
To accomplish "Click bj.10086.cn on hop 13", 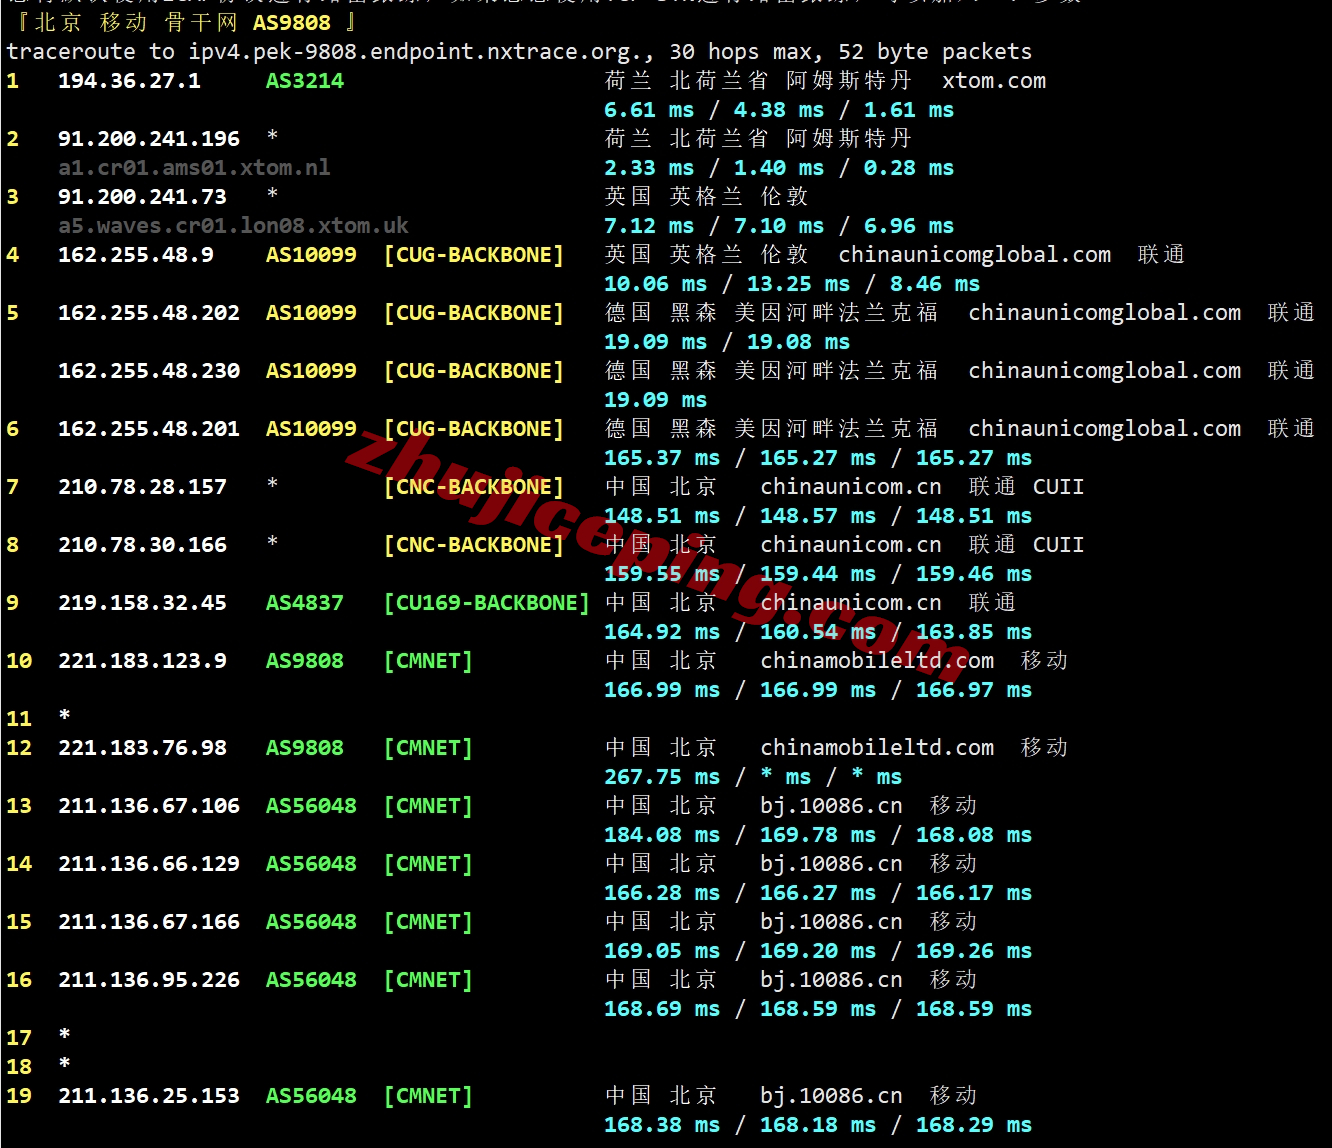I will [x=831, y=806].
